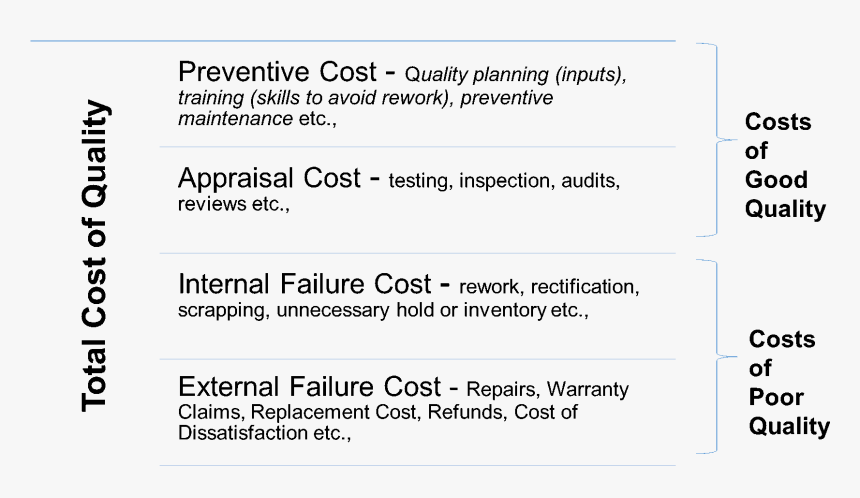Click 'scrapping, unnecessary hold or inventory' text
The height and width of the screenshot is (498, 860).
click(x=361, y=310)
